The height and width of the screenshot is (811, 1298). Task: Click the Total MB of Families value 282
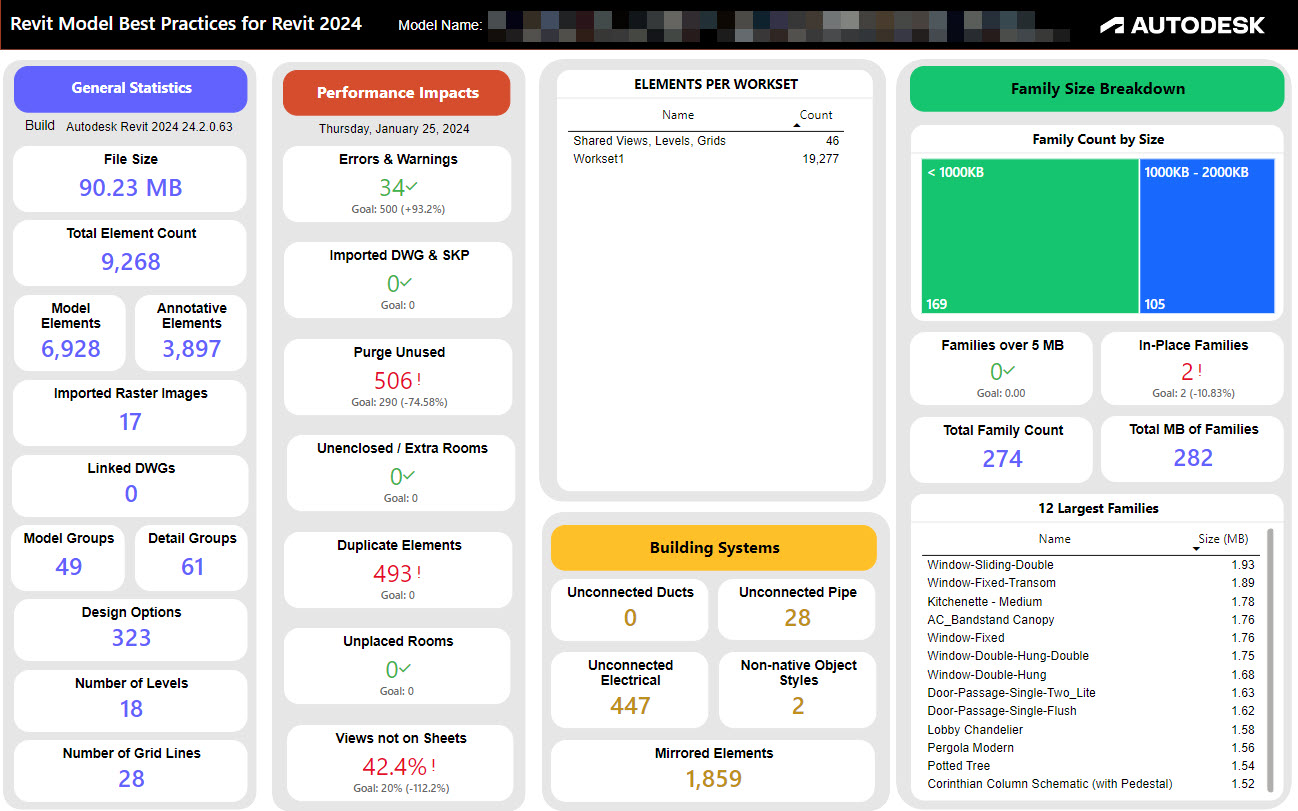(1193, 458)
